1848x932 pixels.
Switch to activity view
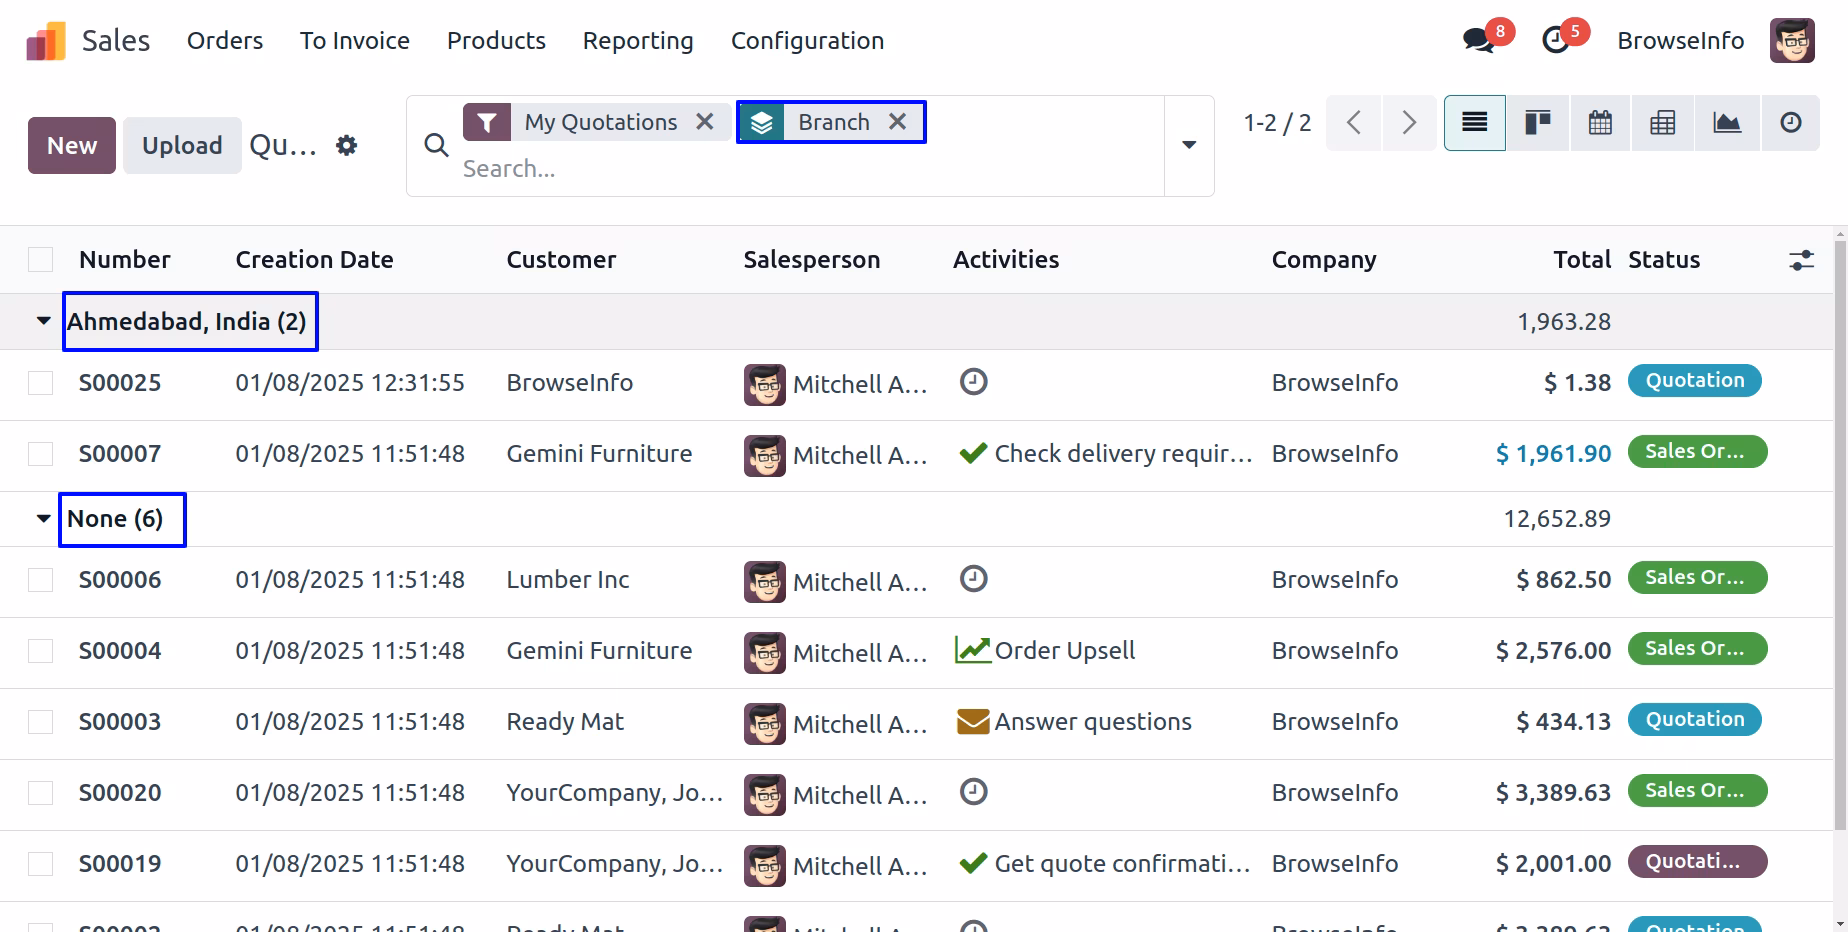1790,123
